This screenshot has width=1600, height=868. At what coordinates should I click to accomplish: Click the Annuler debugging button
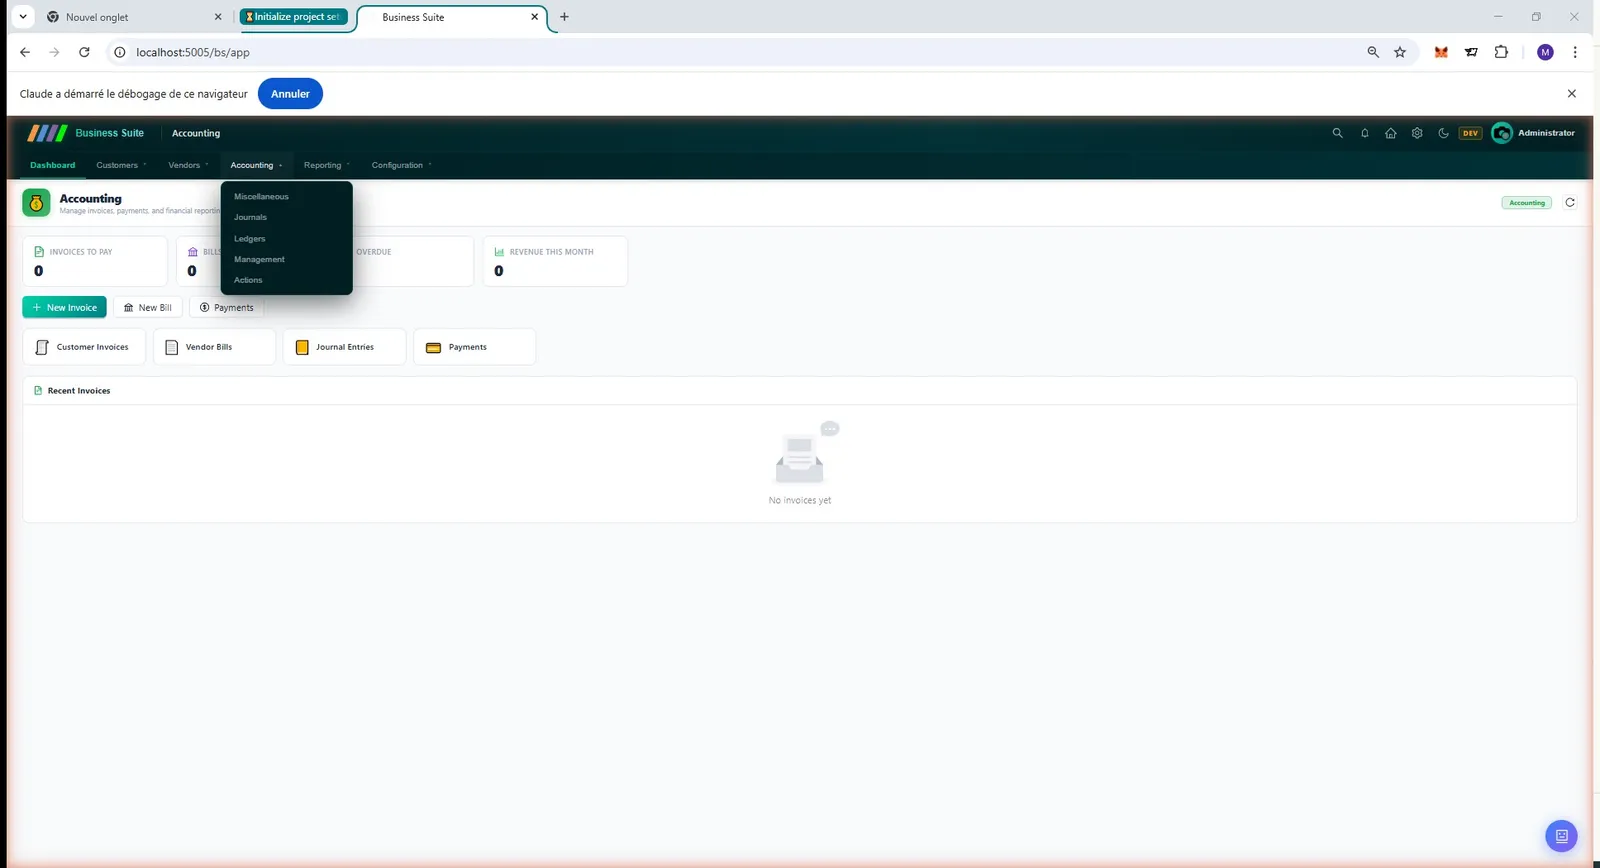pyautogui.click(x=290, y=94)
